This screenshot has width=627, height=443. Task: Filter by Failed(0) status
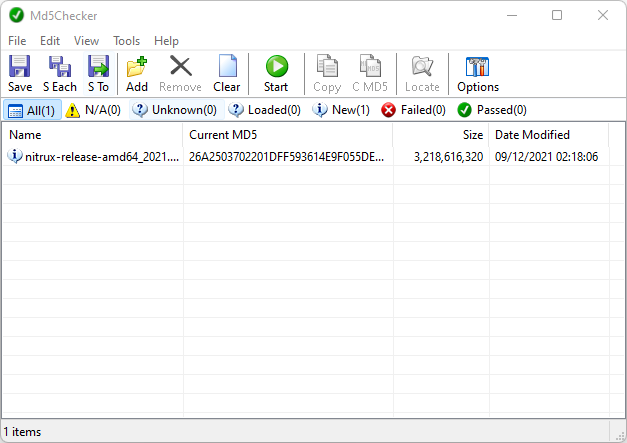[x=413, y=110]
